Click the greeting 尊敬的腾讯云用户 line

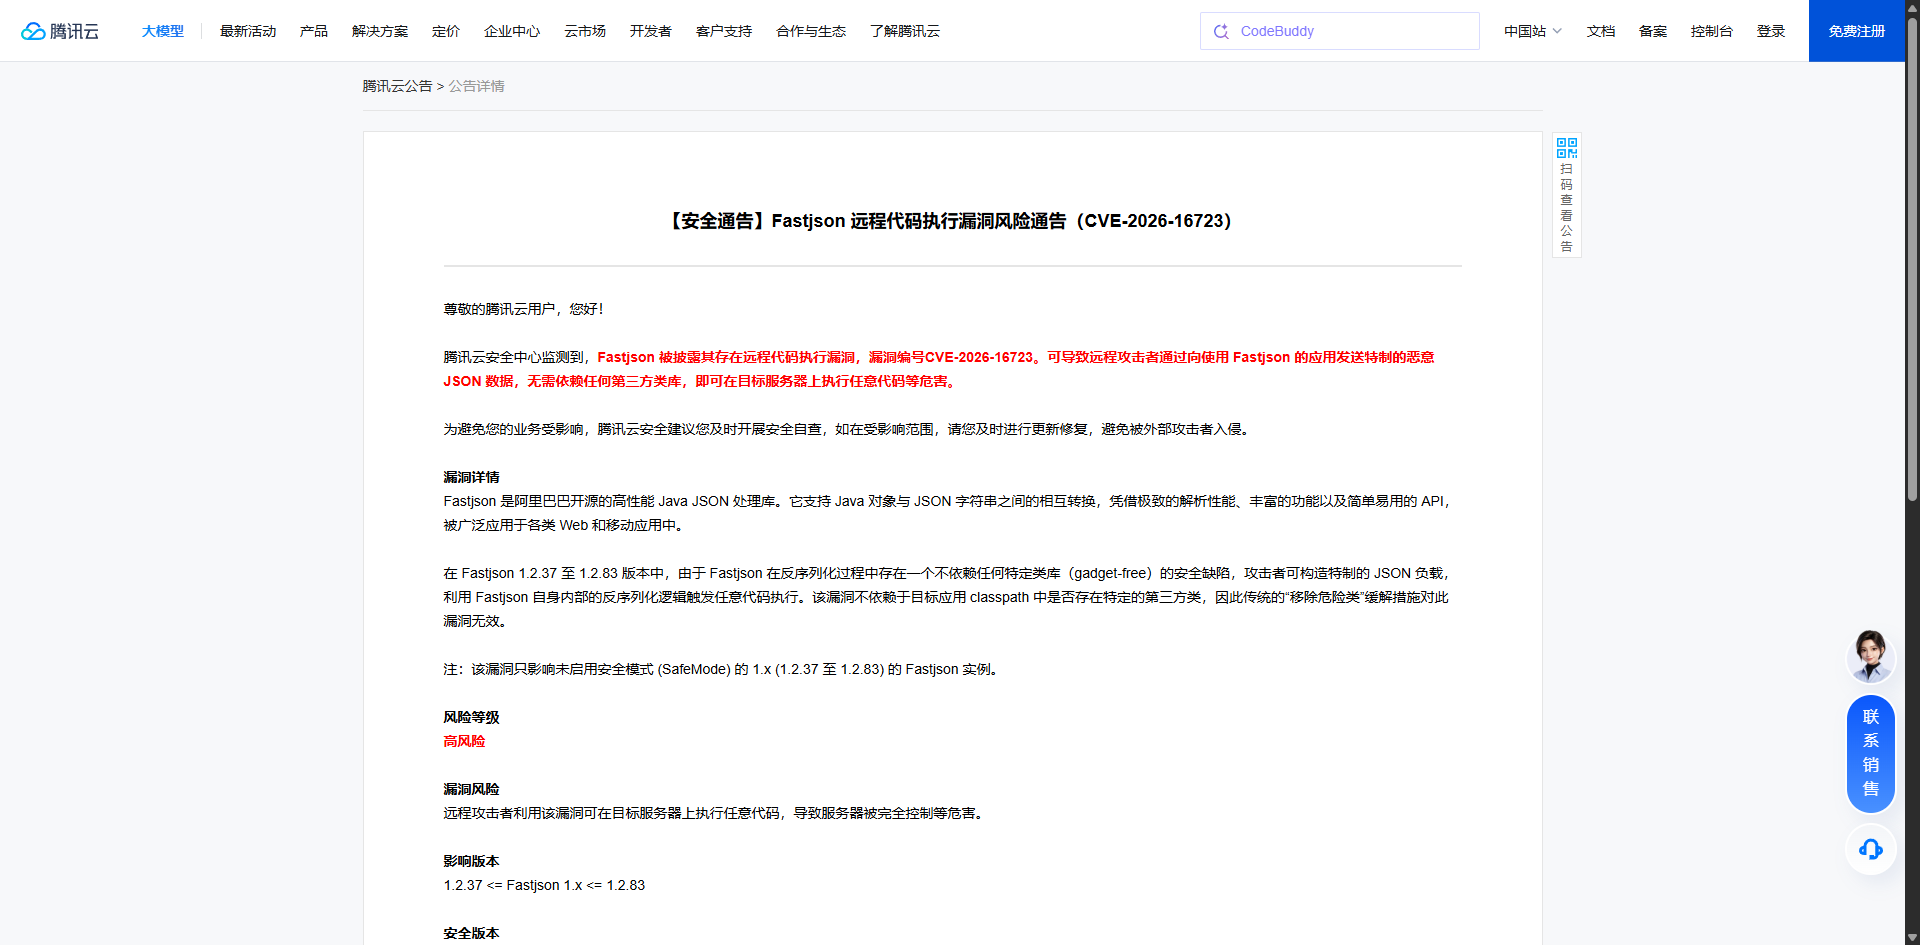pyautogui.click(x=523, y=309)
